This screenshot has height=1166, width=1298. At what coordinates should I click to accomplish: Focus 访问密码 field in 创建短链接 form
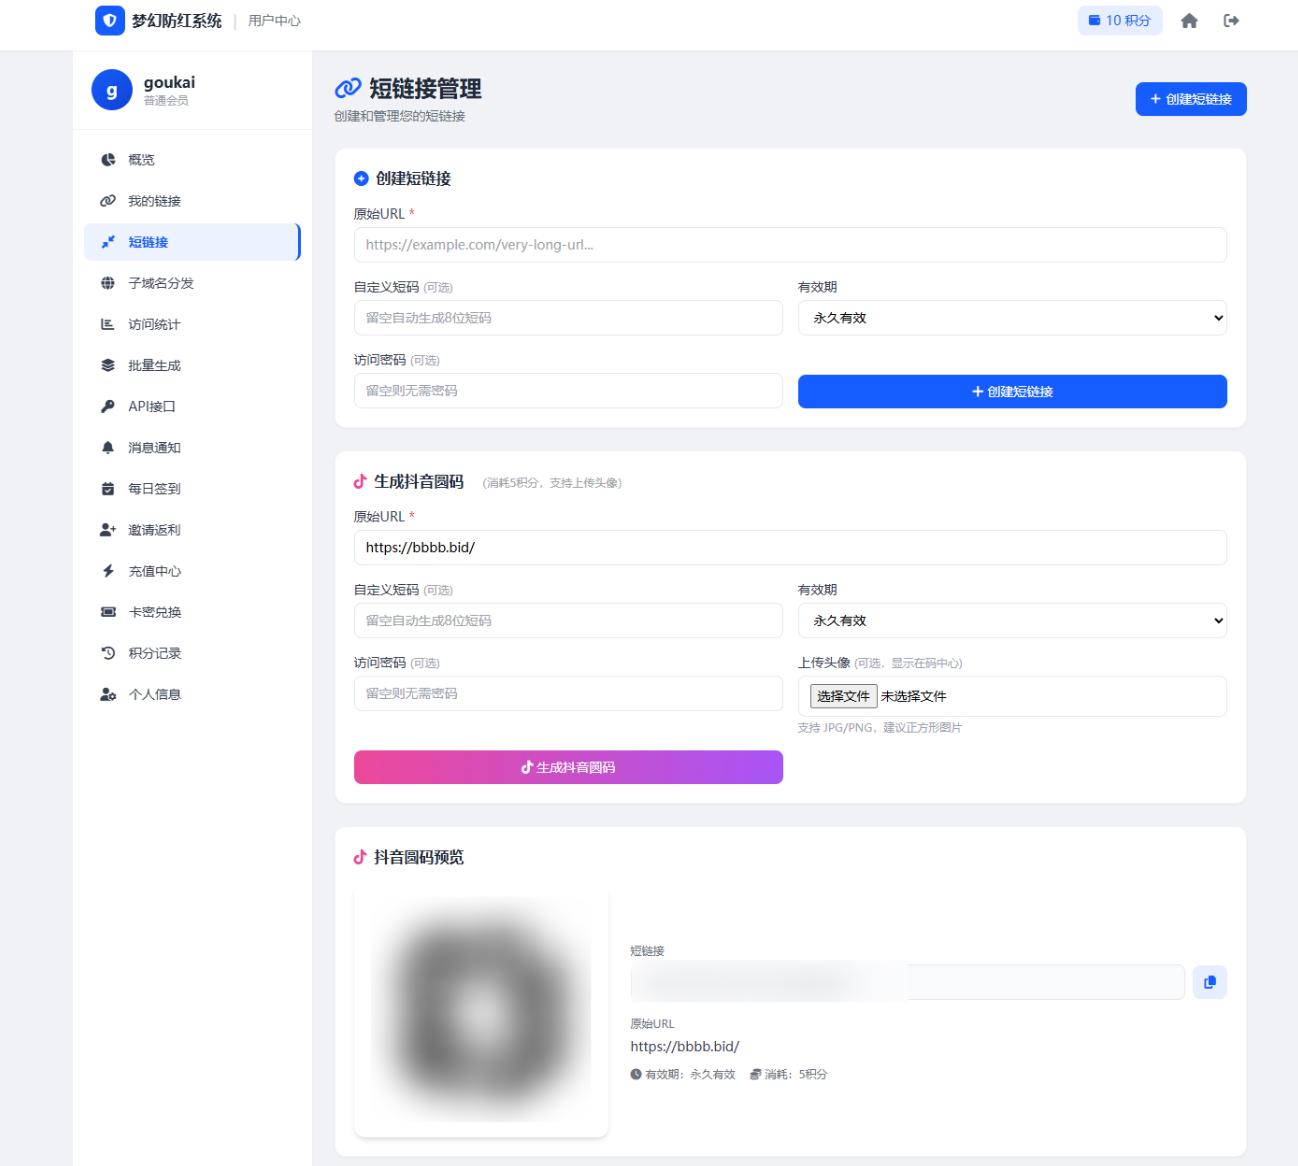[568, 391]
